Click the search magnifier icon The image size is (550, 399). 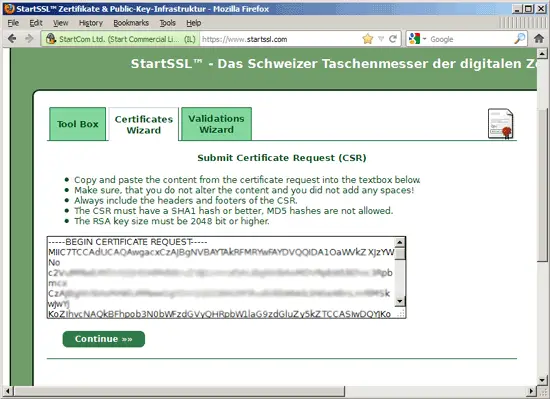(519, 39)
